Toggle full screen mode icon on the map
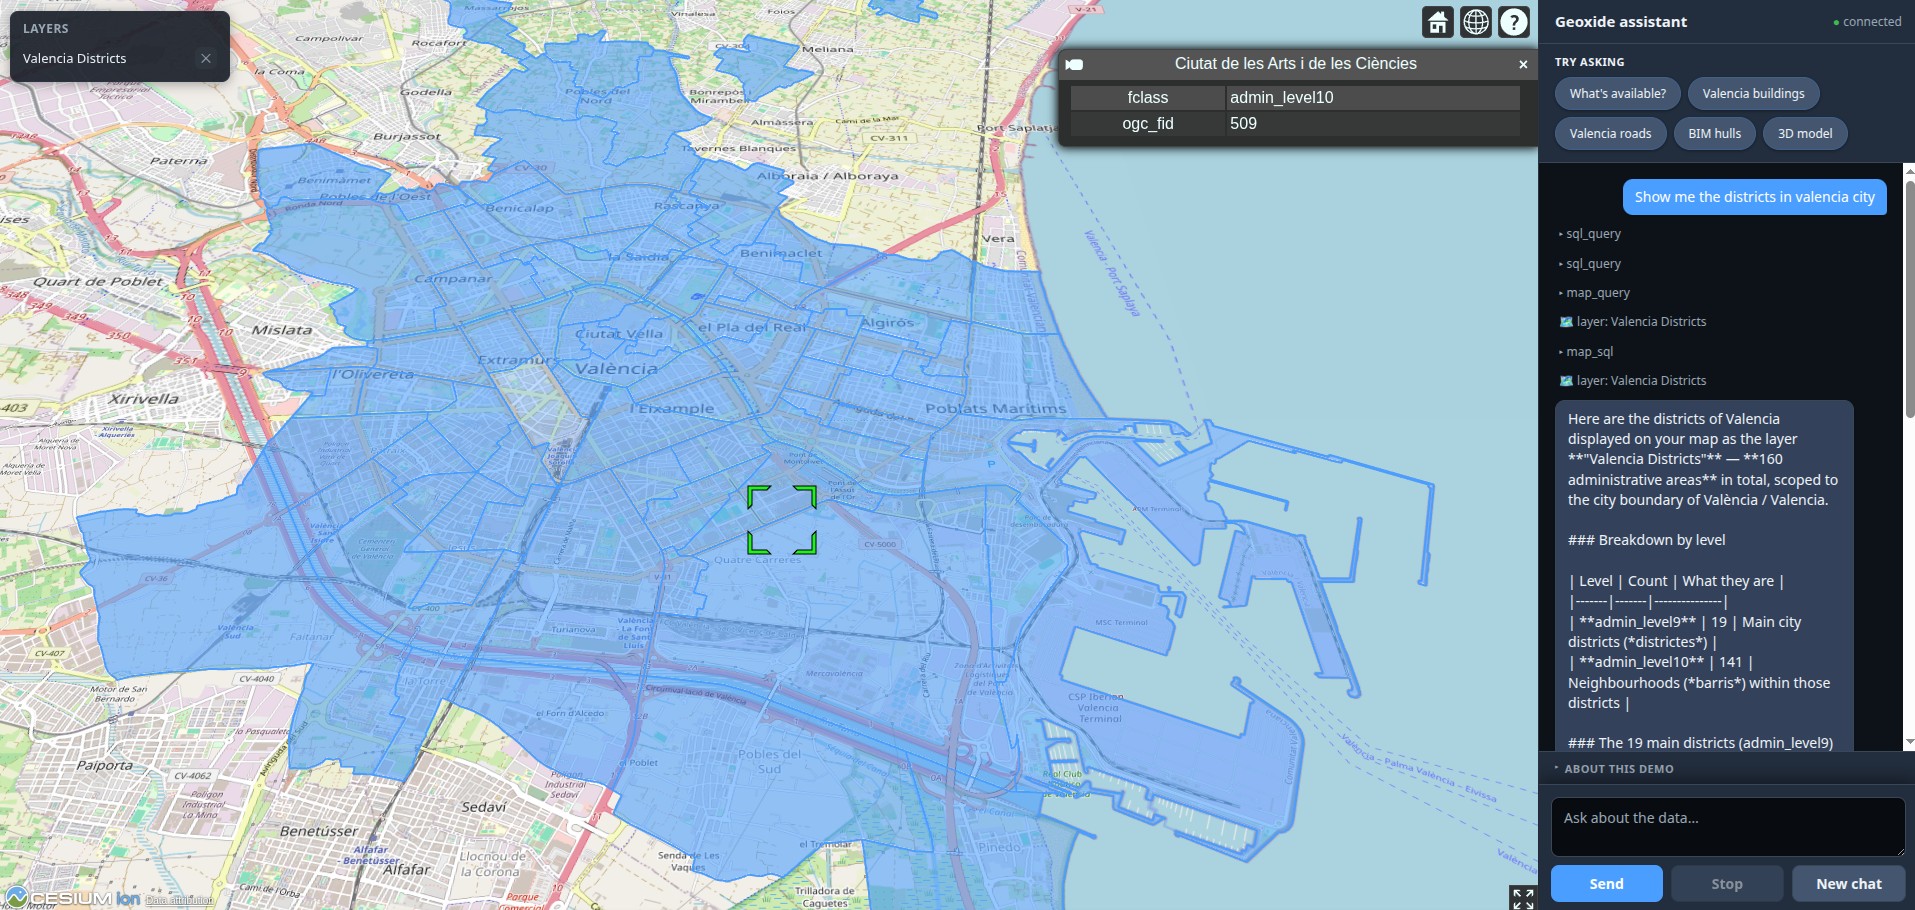 pyautogui.click(x=1523, y=897)
